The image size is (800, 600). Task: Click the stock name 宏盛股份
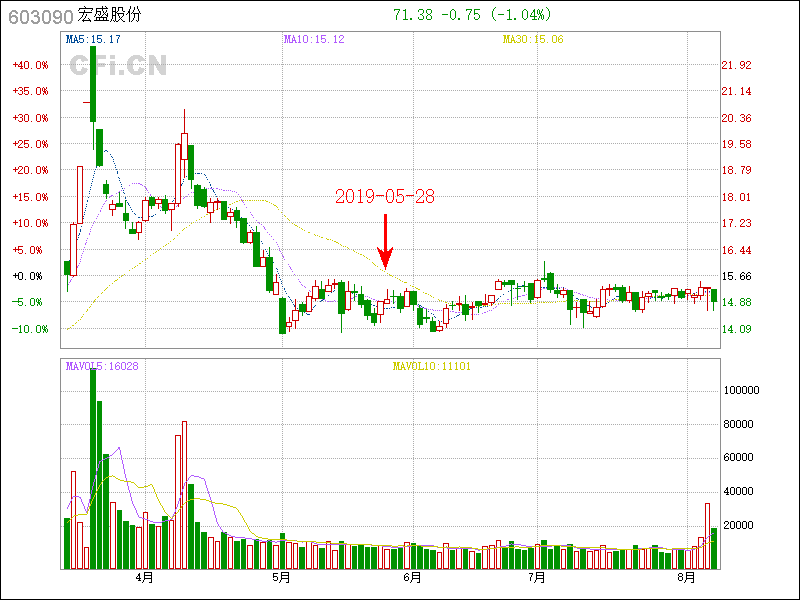coord(109,15)
